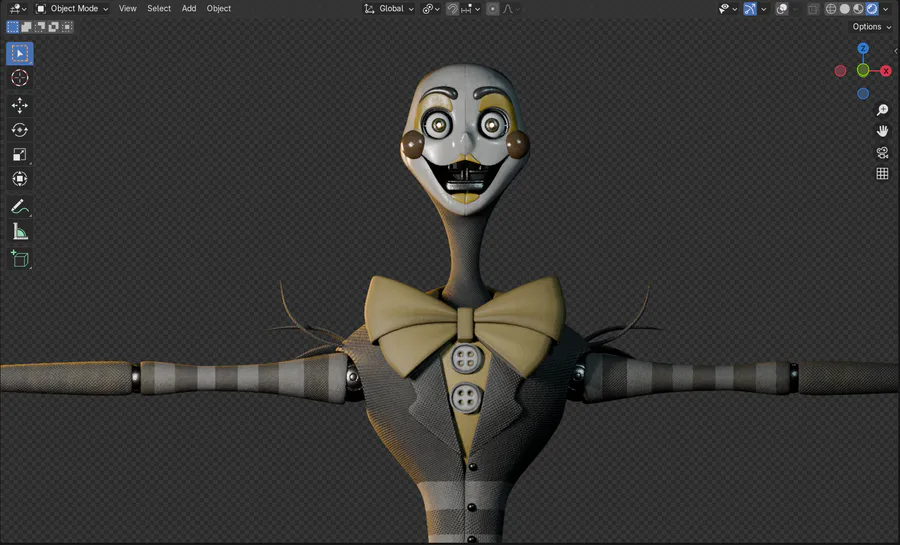This screenshot has width=900, height=545.
Task: Select set new selection mode
Action: click(x=13, y=27)
